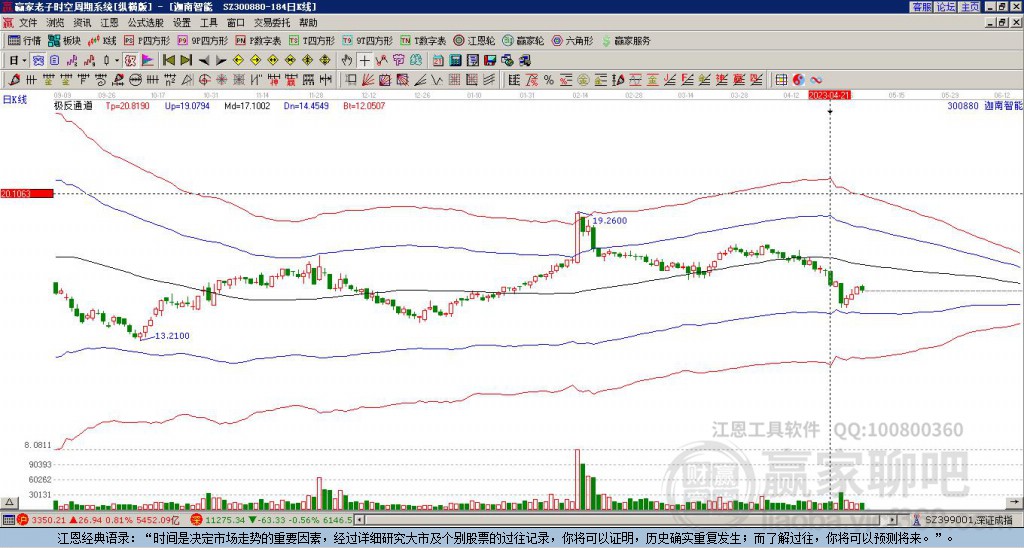Toggle the first highlighted chart mode button
The height and width of the screenshot is (548, 1024).
coord(39,61)
